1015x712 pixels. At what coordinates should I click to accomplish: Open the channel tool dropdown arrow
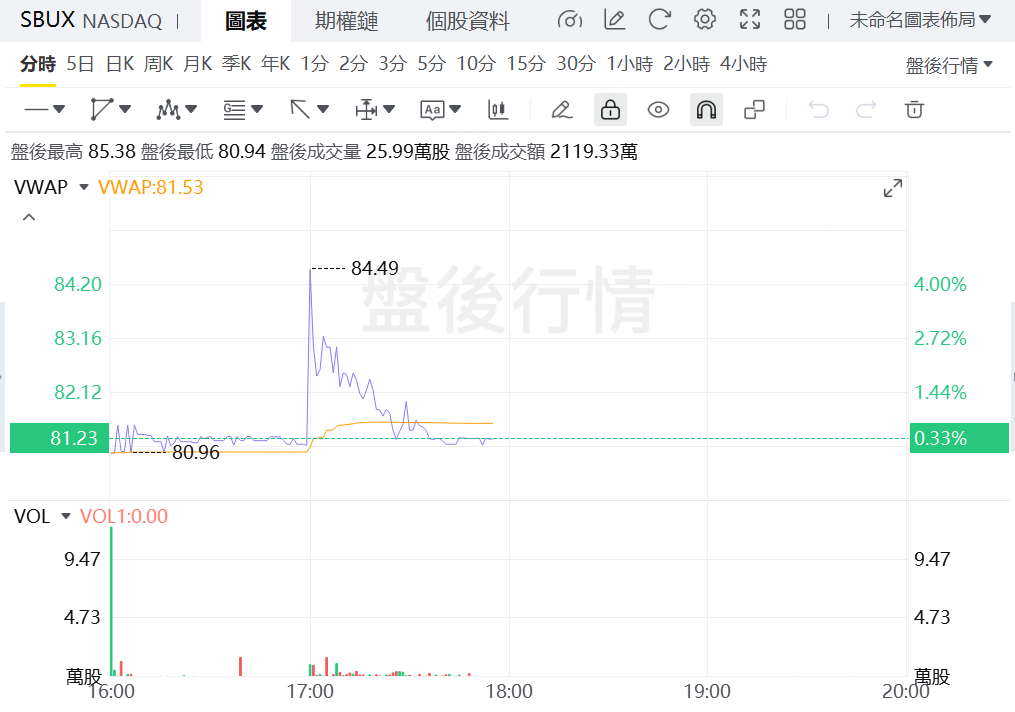pyautogui.click(x=125, y=109)
